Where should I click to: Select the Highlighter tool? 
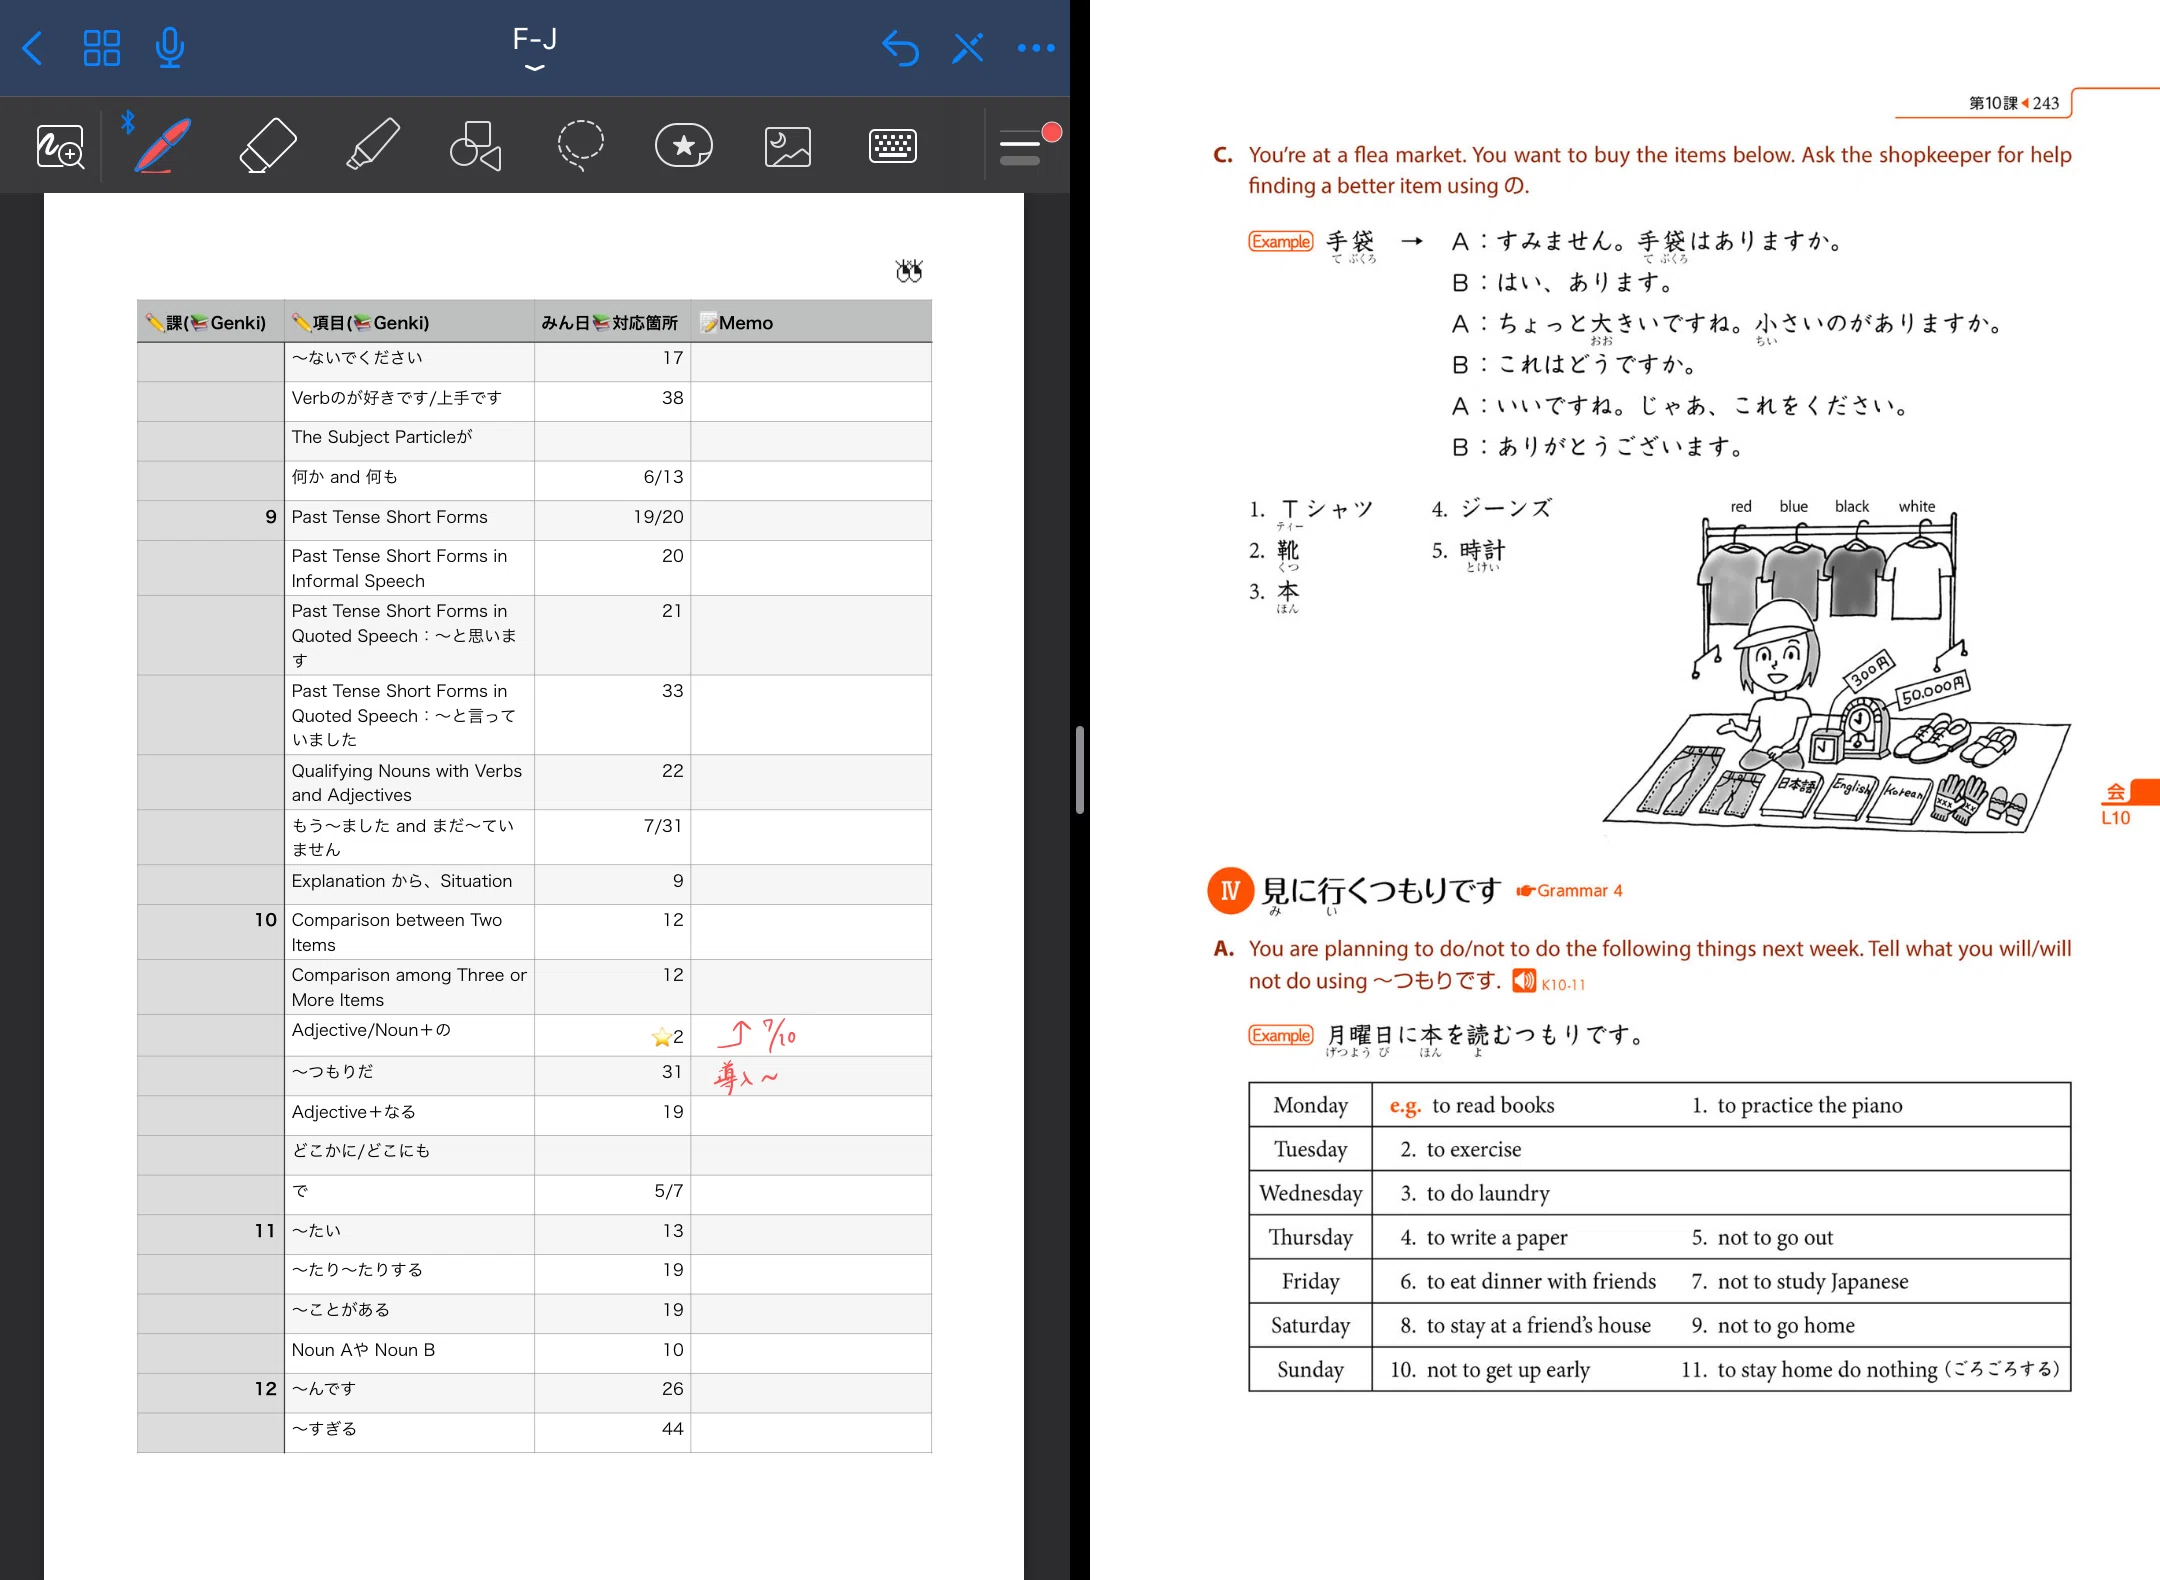pos(373,147)
